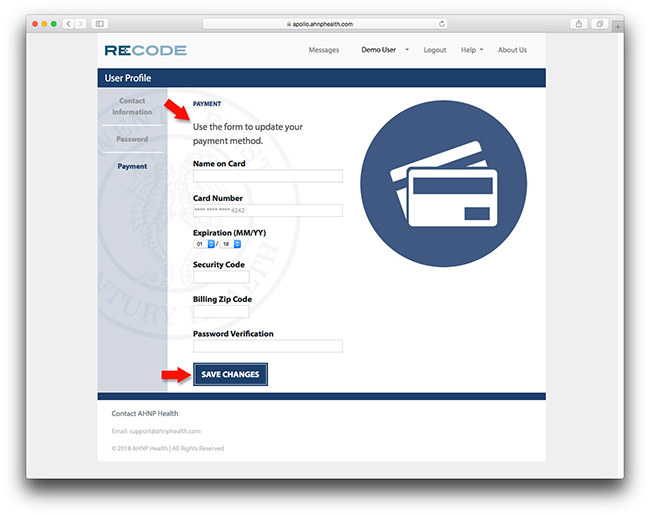The image size is (650, 516).
Task: Click the Name on Card field
Action: (x=267, y=176)
